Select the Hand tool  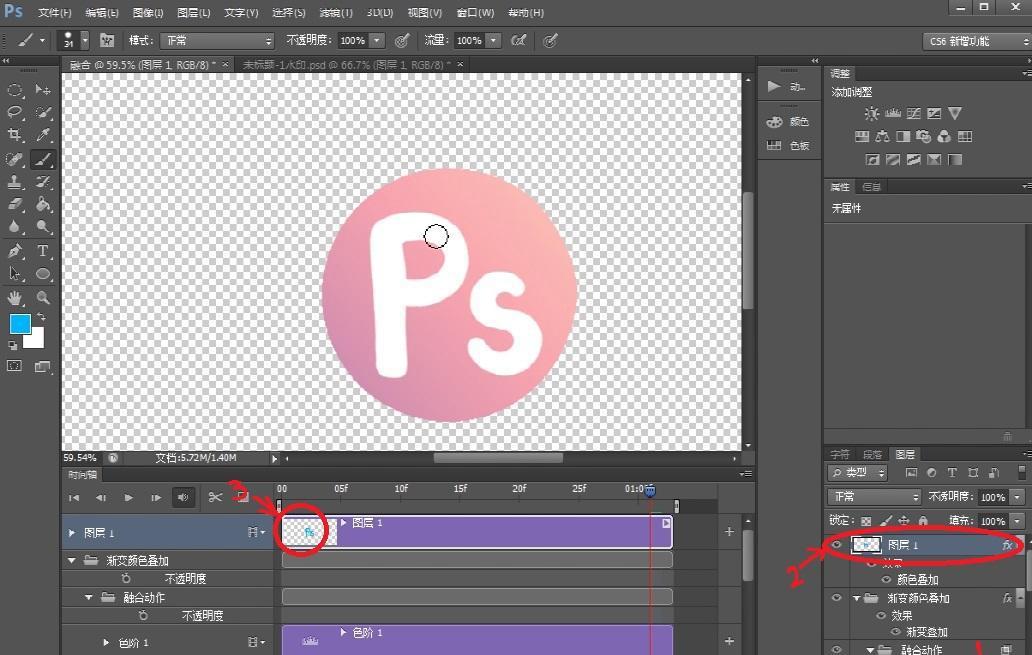[14, 298]
